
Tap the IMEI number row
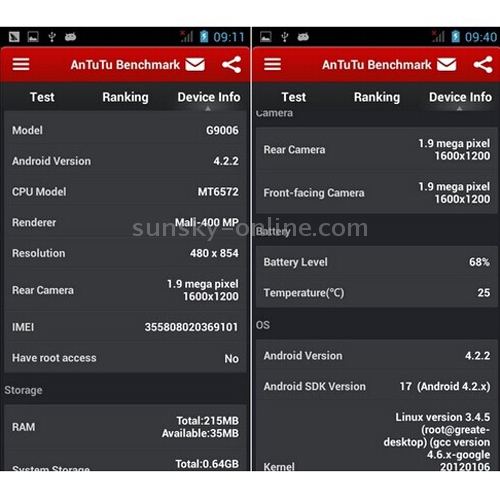point(125,327)
